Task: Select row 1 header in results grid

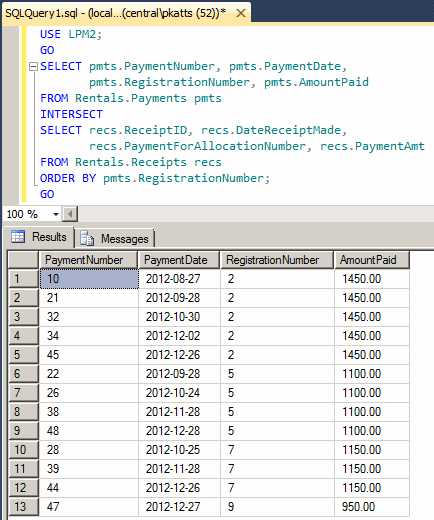Action: click(x=23, y=279)
